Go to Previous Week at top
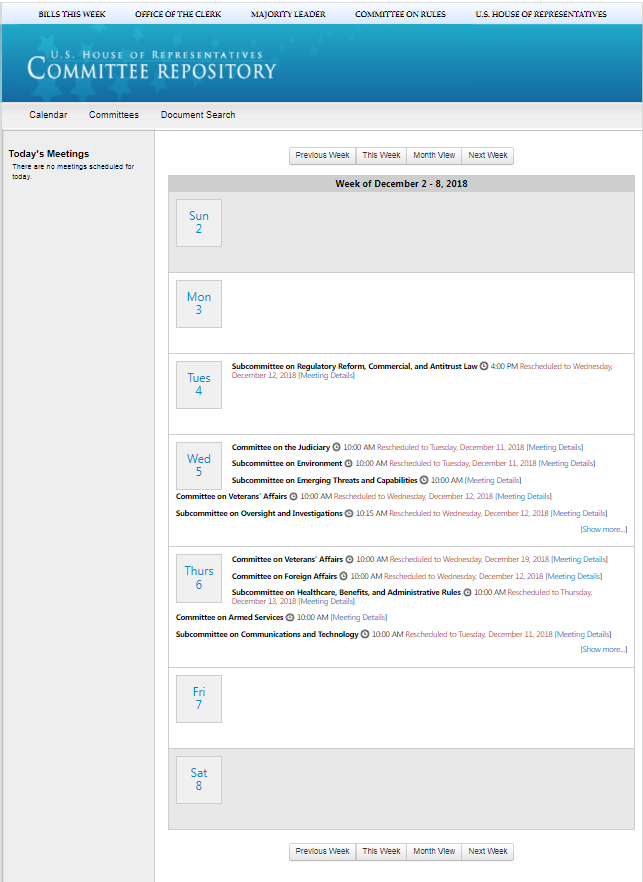 point(322,156)
